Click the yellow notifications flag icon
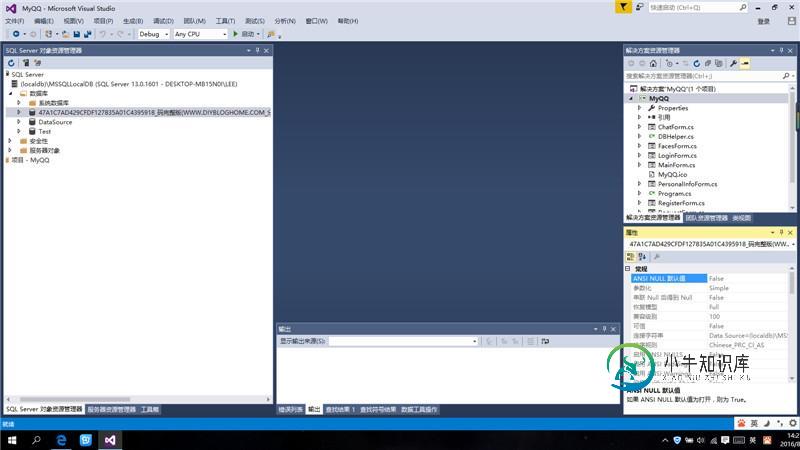Image resolution: width=800 pixels, height=450 pixels. (x=623, y=7)
